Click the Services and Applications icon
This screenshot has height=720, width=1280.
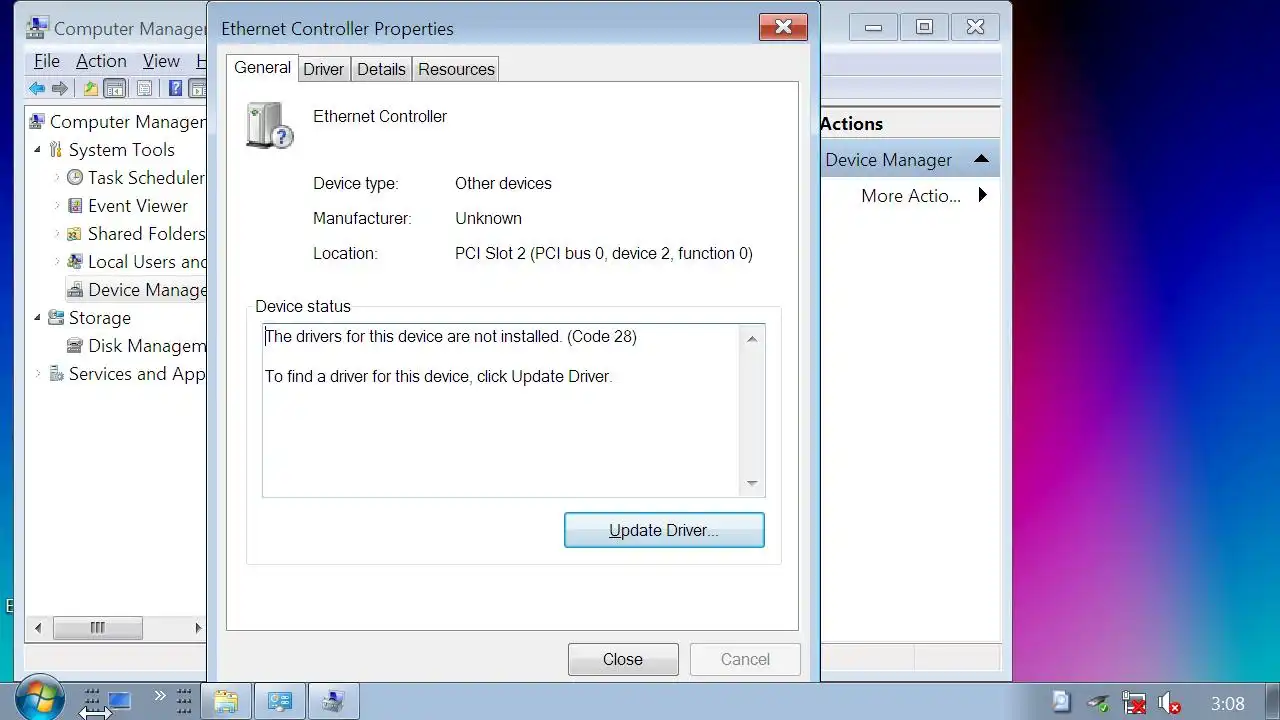(56, 374)
